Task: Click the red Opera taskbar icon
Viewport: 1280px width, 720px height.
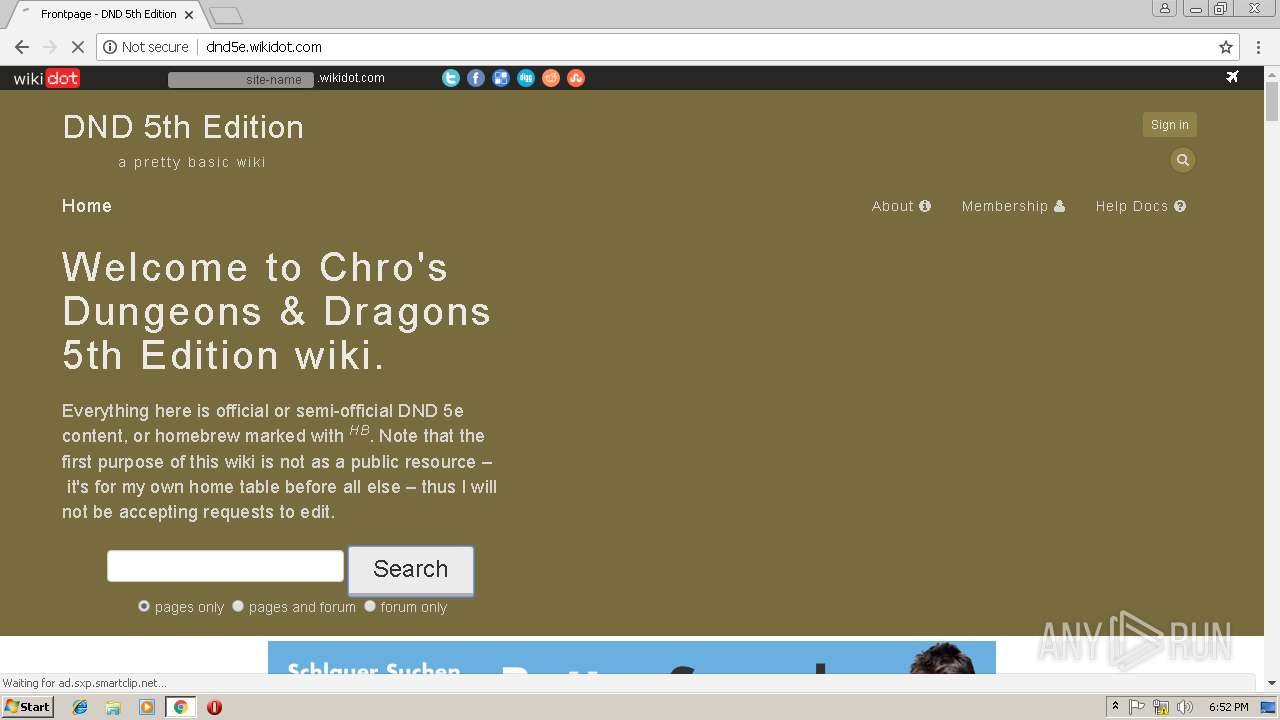Action: (x=214, y=707)
